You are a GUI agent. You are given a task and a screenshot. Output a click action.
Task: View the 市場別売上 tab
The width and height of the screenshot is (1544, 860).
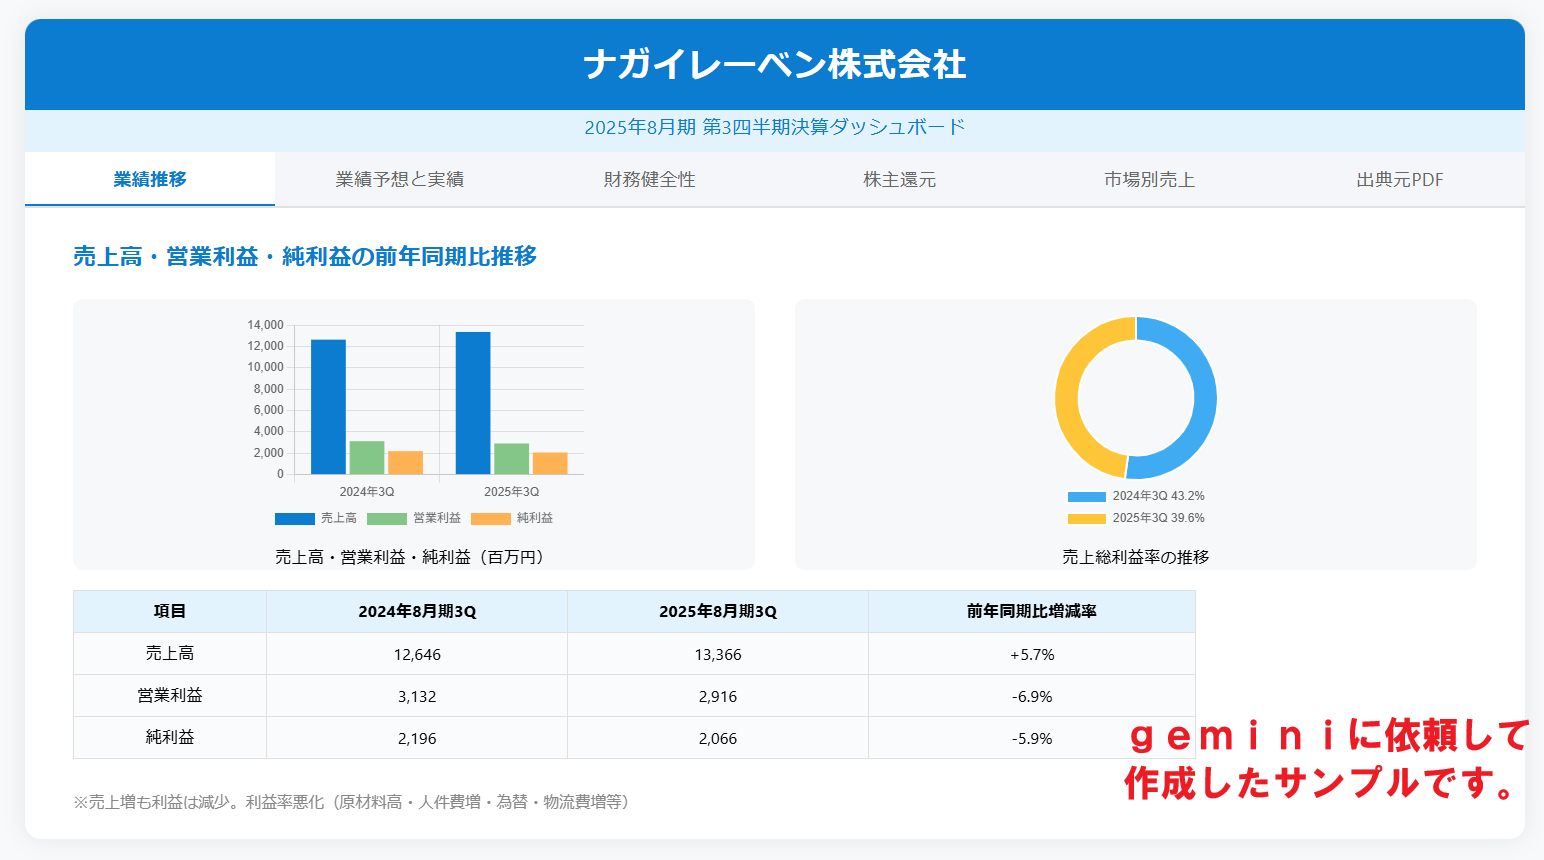pyautogui.click(x=1150, y=179)
